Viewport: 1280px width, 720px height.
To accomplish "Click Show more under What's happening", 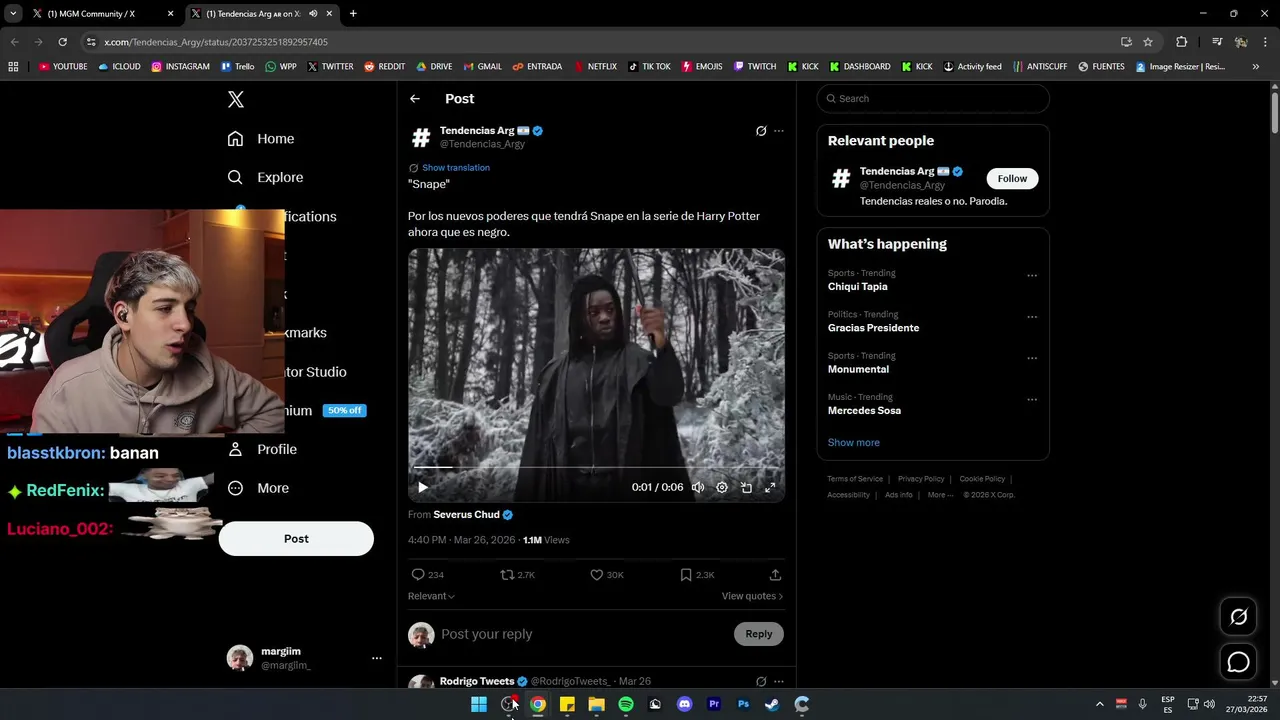I will [854, 442].
